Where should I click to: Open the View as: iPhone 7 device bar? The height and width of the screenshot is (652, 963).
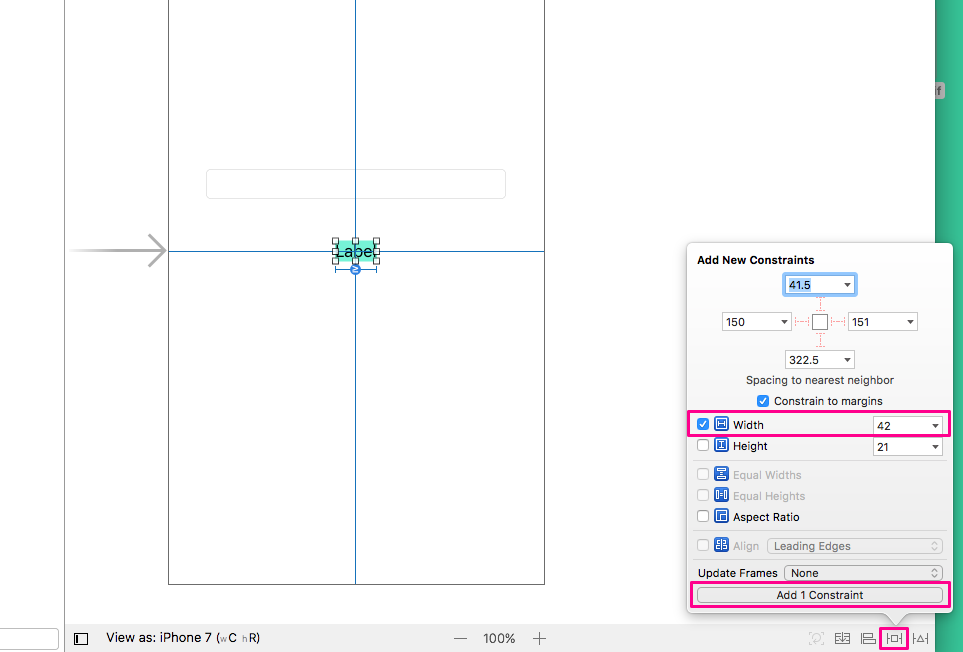point(160,637)
